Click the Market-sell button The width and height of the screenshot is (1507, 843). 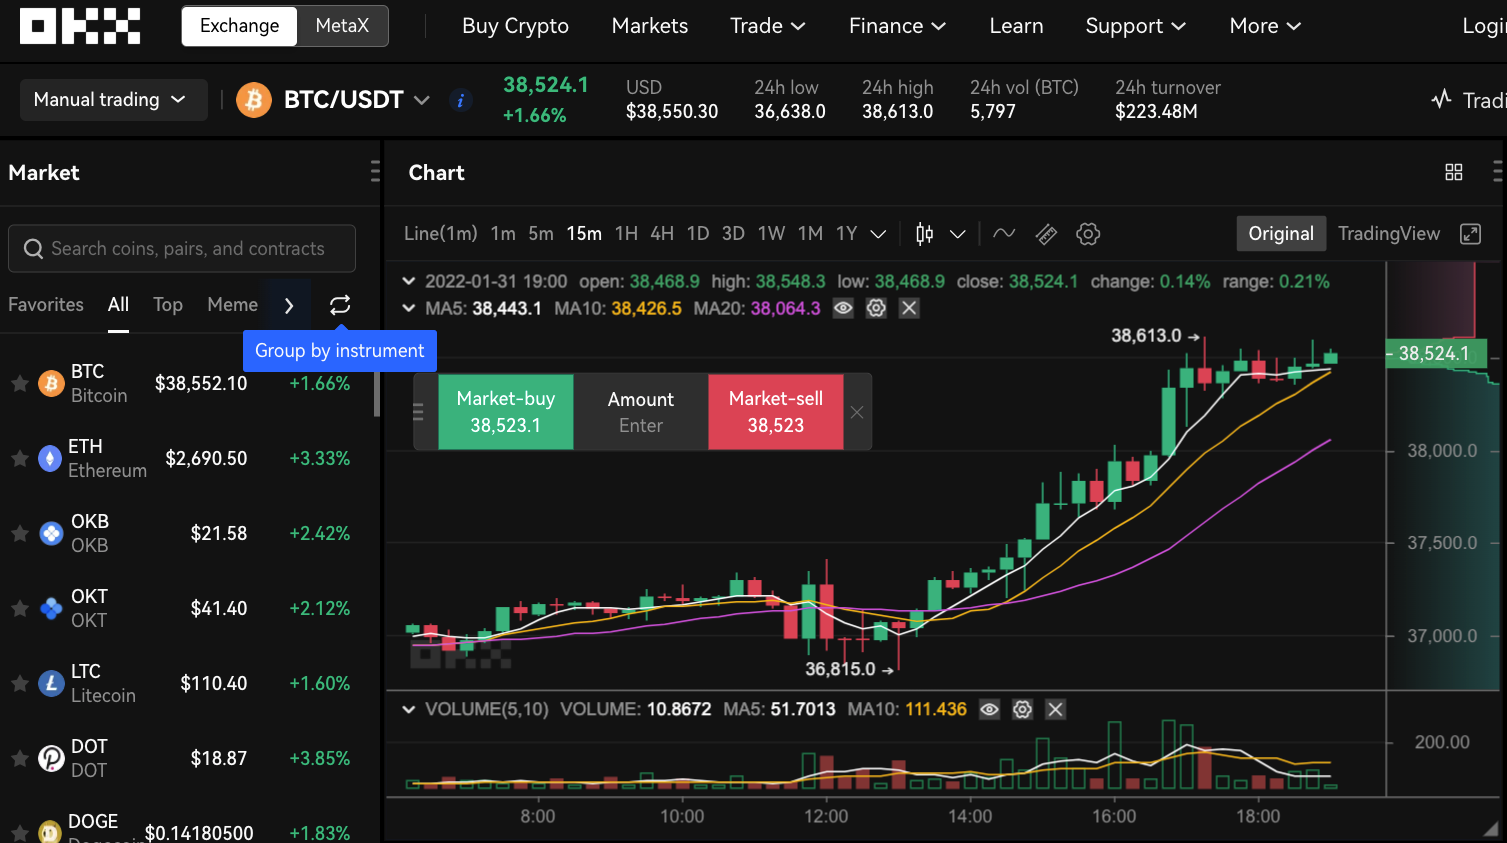coord(776,411)
